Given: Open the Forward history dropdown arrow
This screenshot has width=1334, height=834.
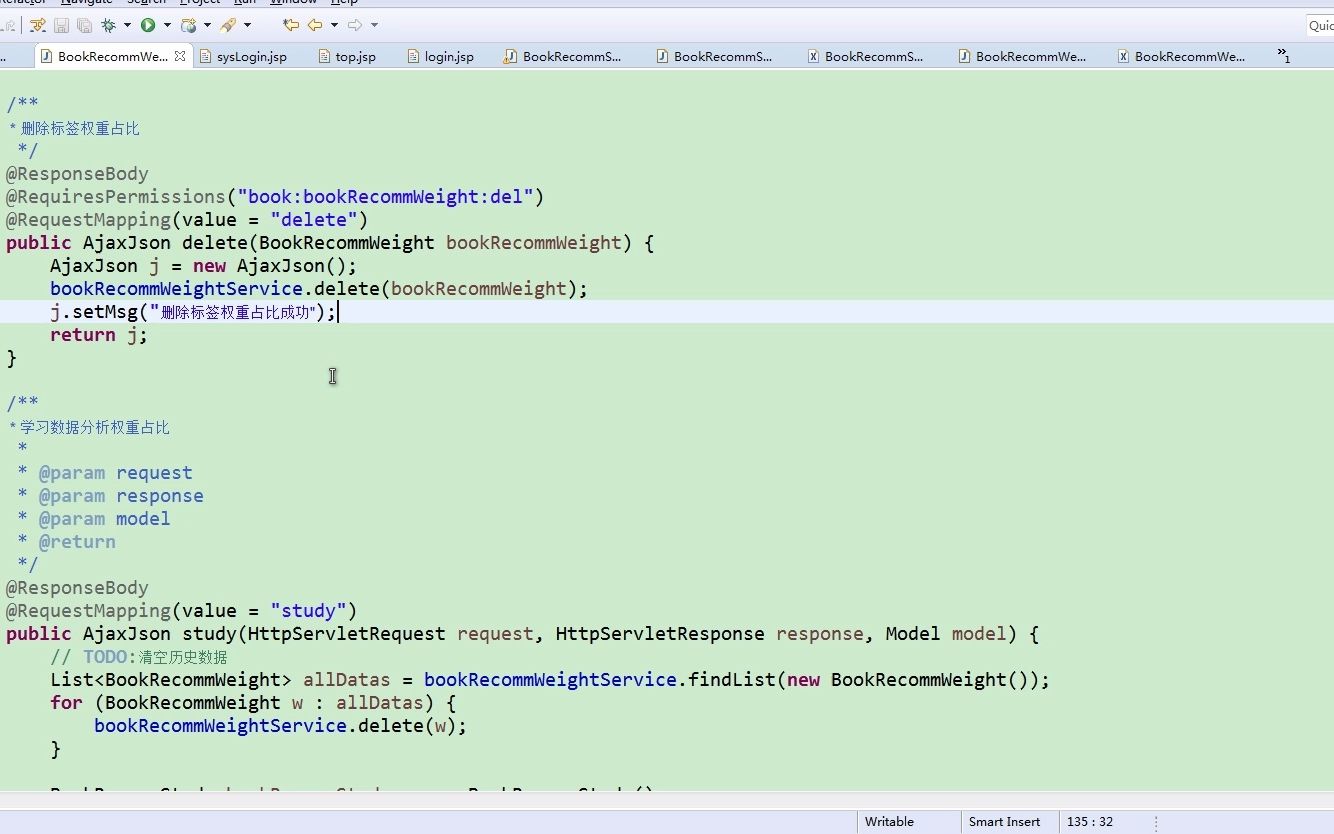Looking at the screenshot, I should 375,25.
